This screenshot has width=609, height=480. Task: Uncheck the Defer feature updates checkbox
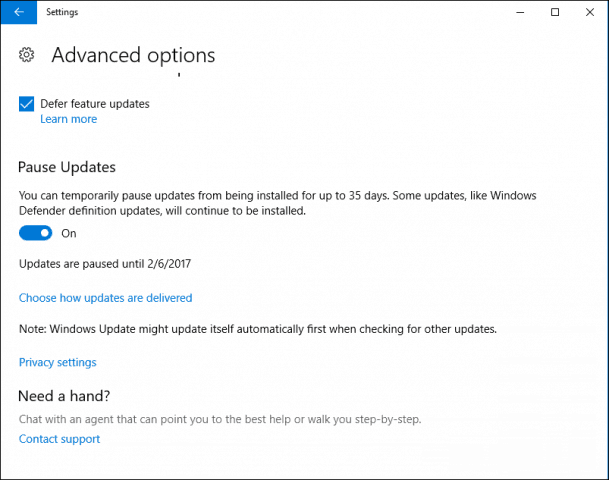tap(26, 104)
